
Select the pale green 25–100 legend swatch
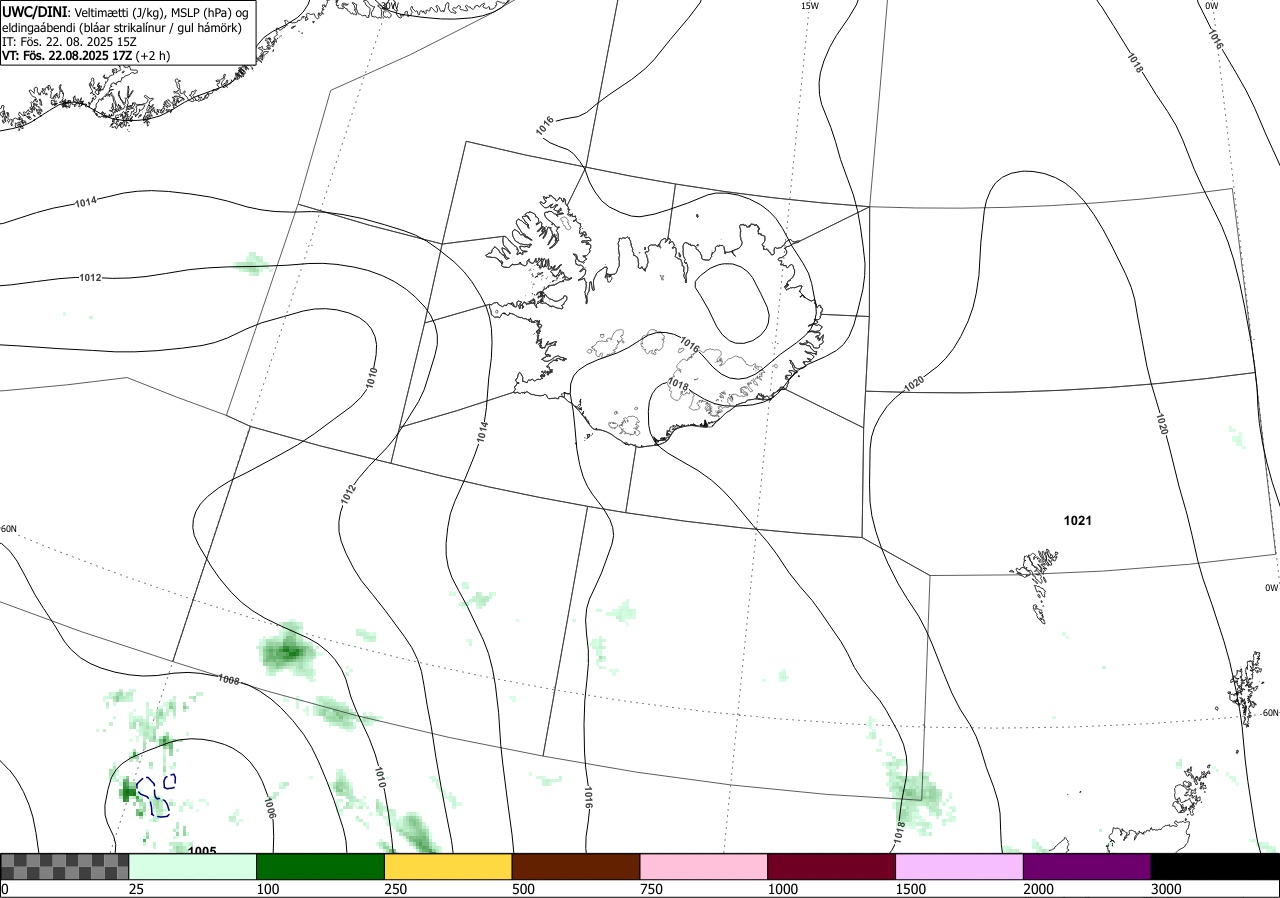pos(193,866)
